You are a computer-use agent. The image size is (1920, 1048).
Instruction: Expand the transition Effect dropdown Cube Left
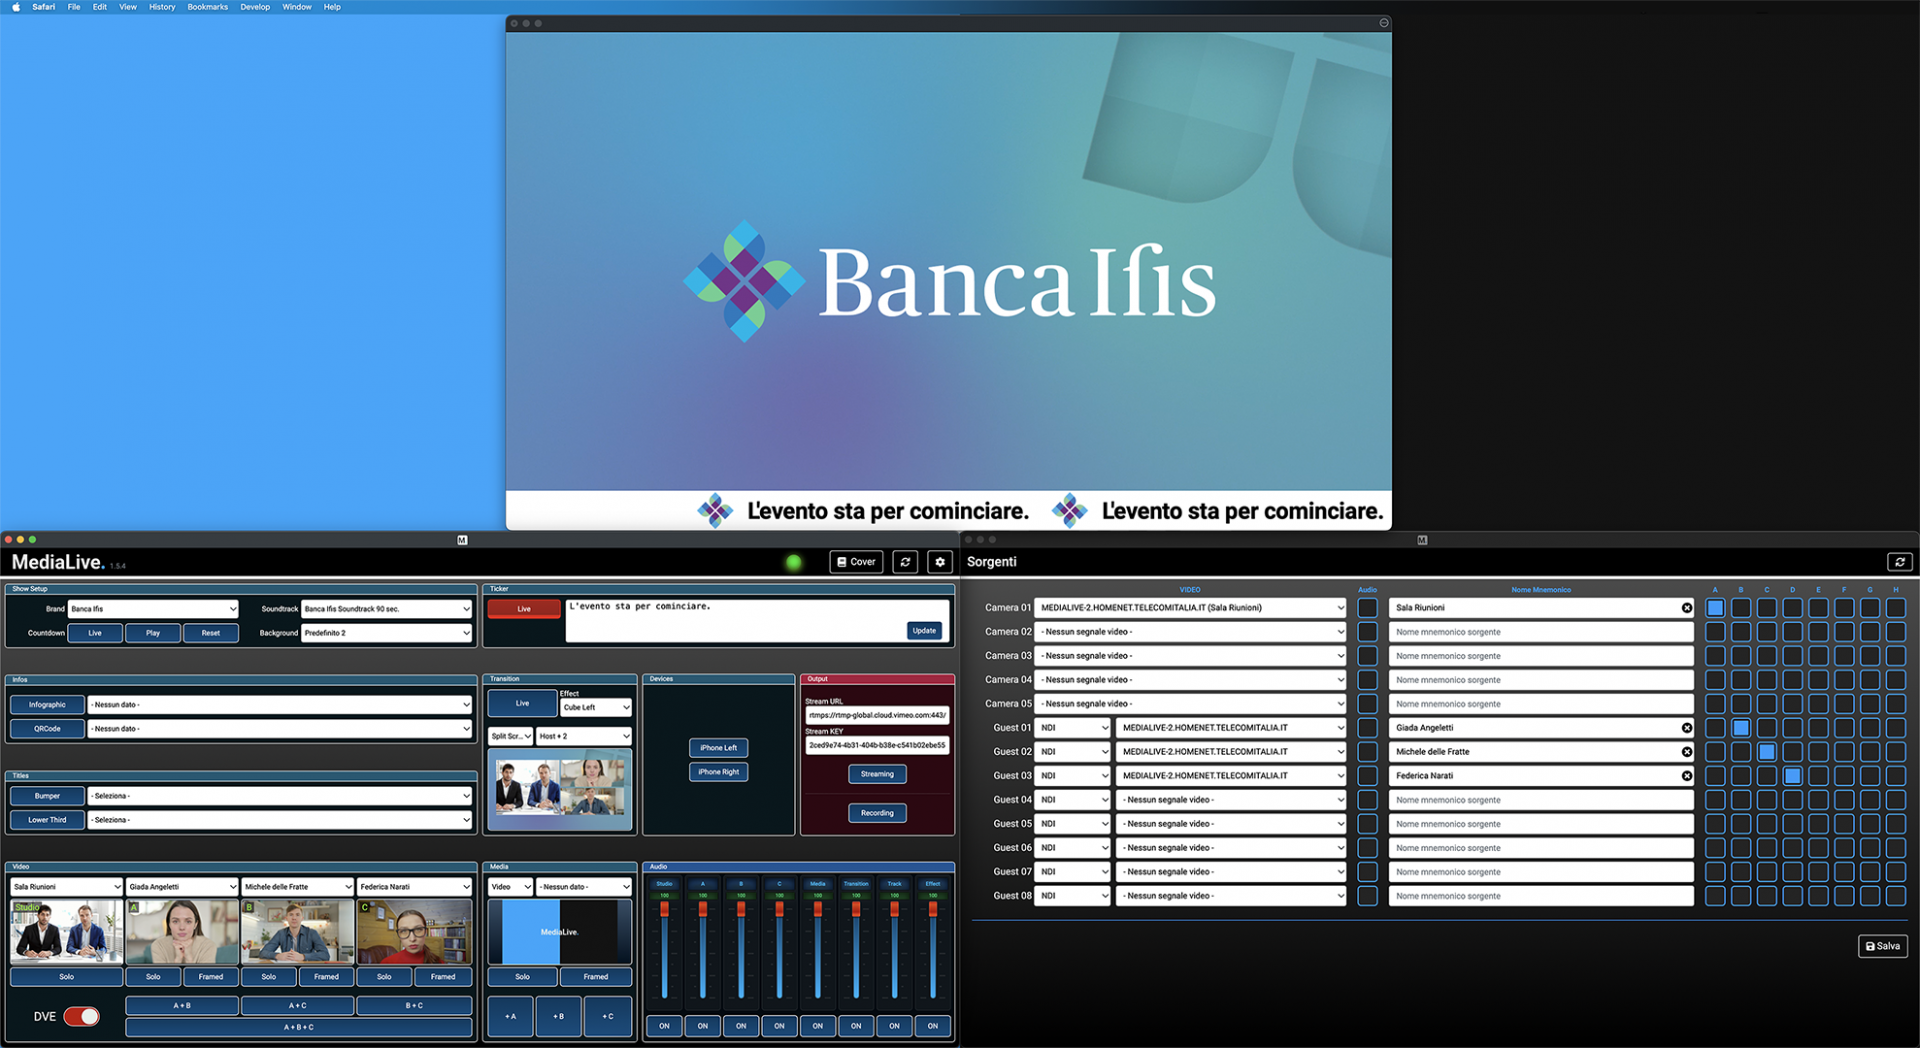(x=595, y=707)
